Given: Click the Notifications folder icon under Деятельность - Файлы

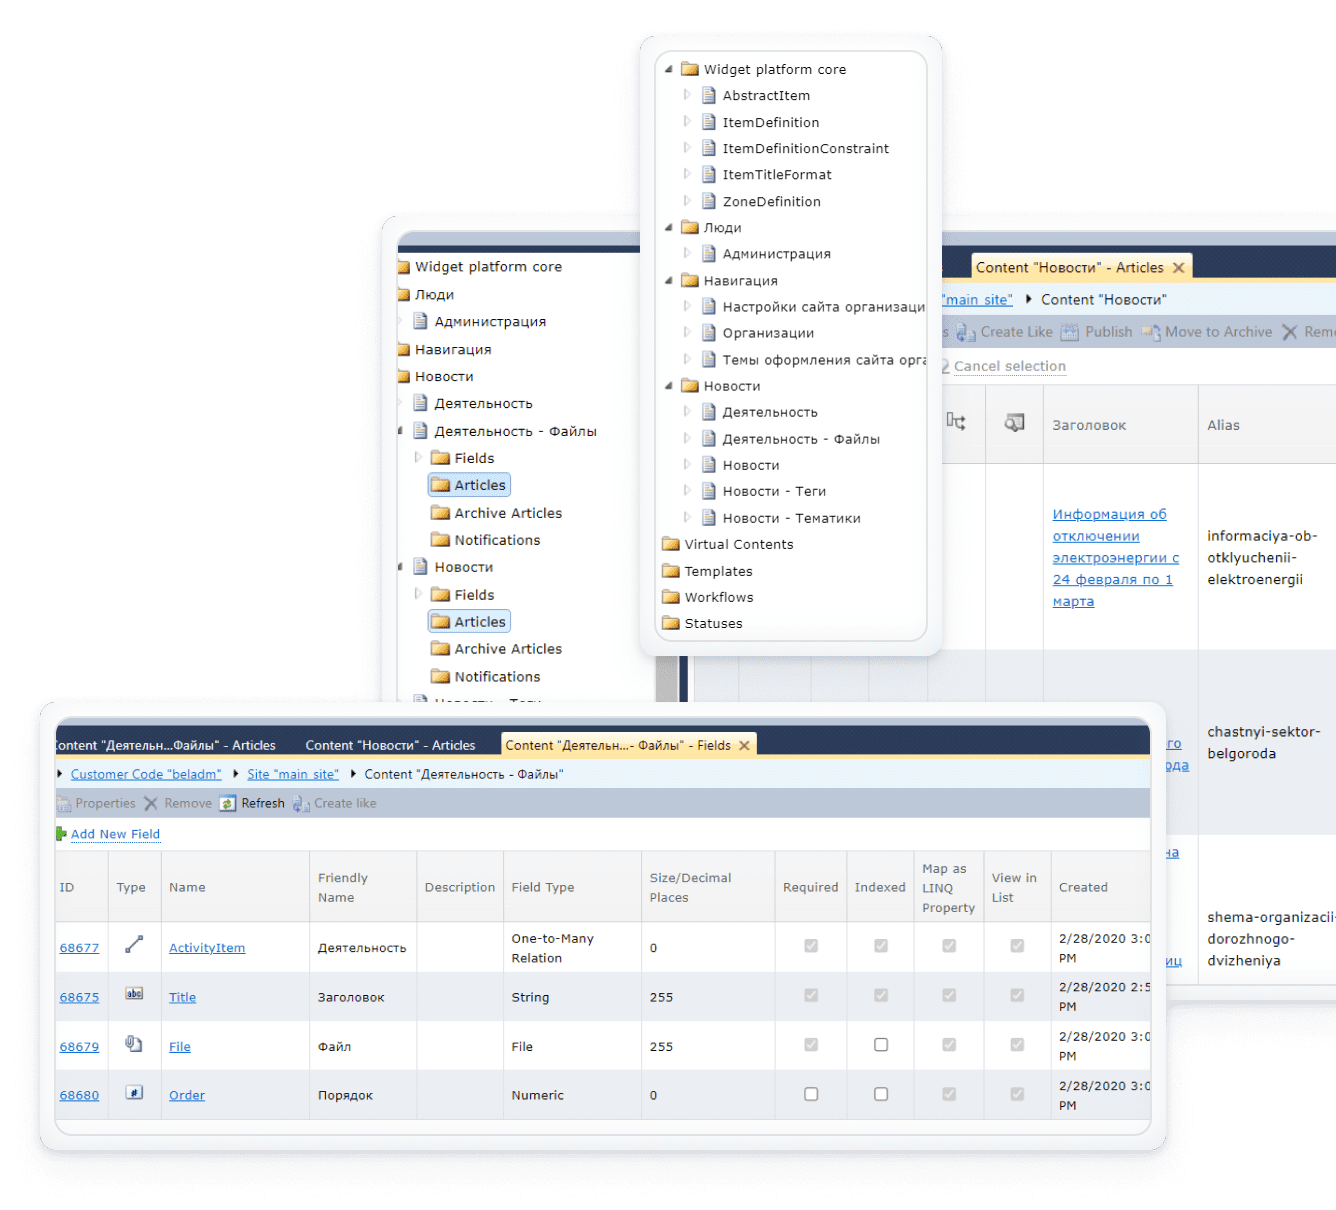Looking at the screenshot, I should pyautogui.click(x=440, y=540).
